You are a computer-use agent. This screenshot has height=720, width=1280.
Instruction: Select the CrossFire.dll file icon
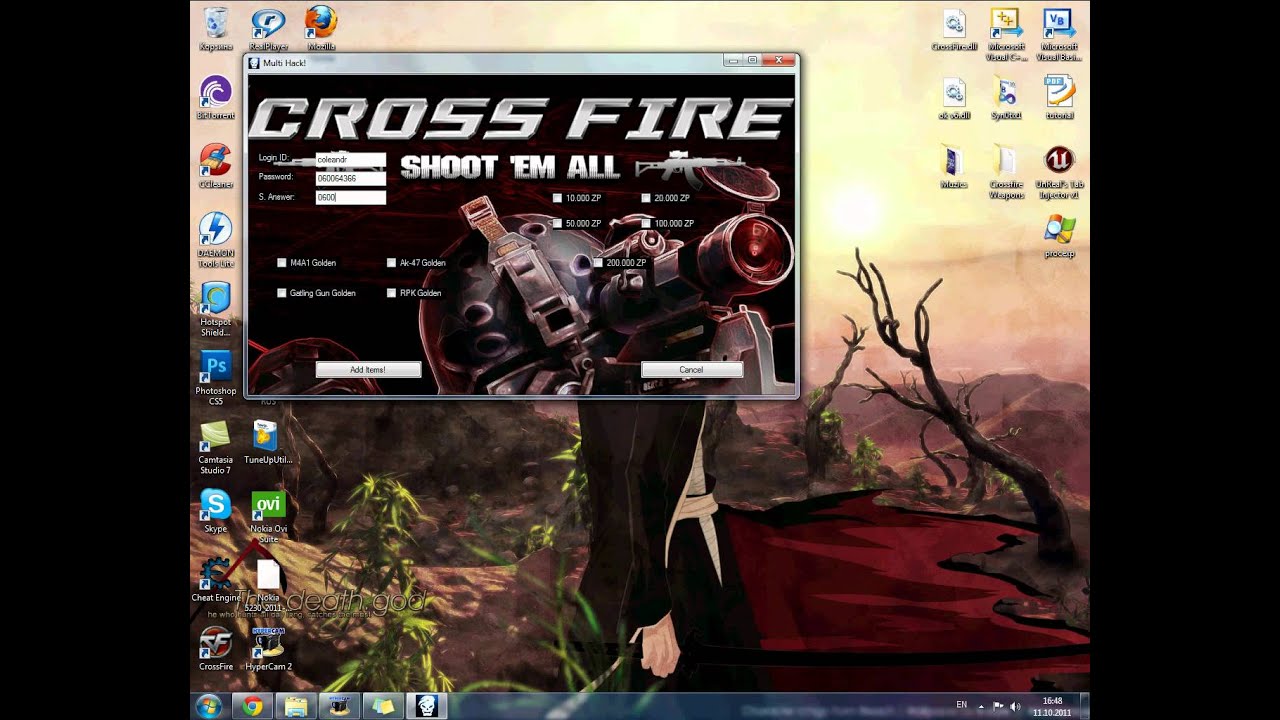tap(955, 29)
